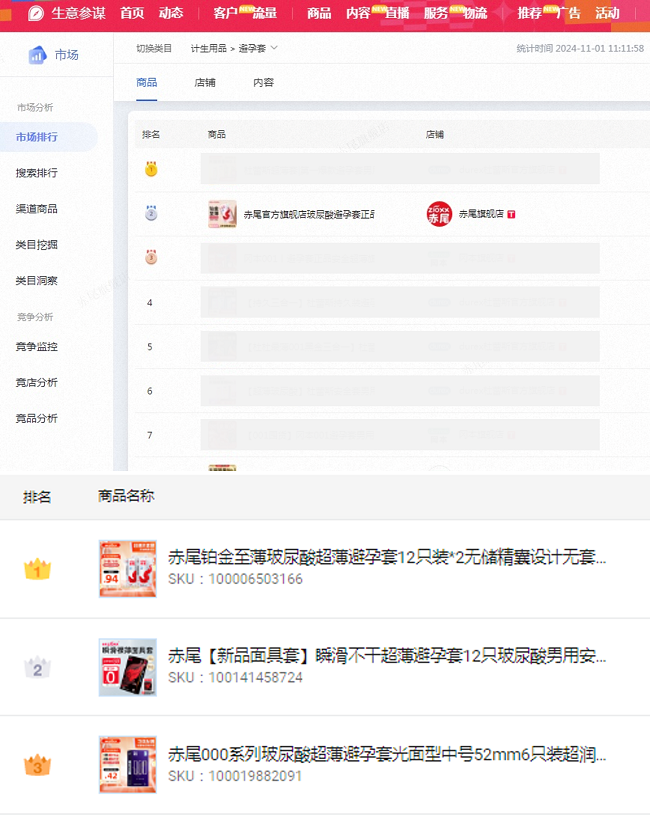Click SKU 100141458724 text
Screen dimensions: 650x816
coord(235,678)
